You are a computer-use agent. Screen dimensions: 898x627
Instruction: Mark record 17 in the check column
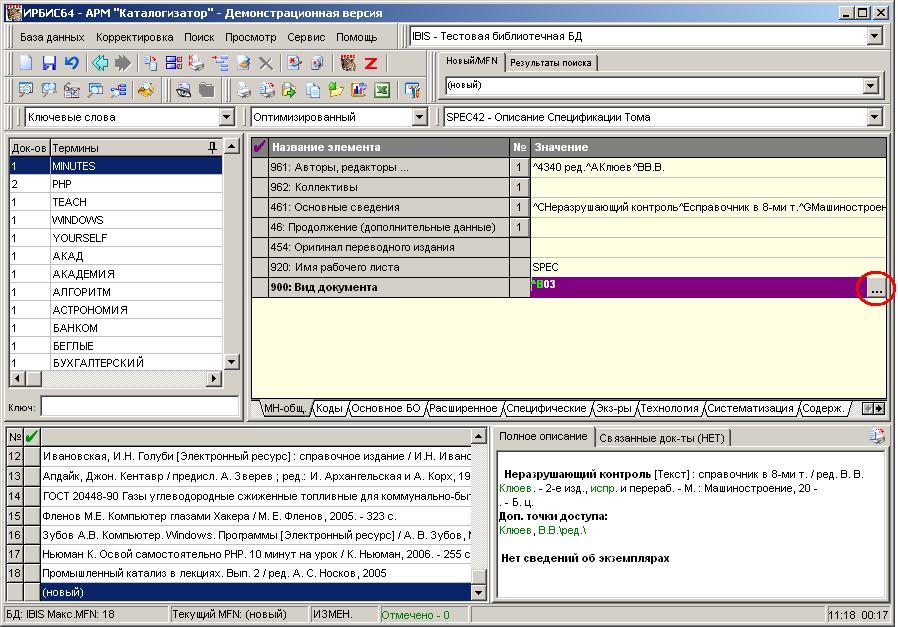click(32, 554)
